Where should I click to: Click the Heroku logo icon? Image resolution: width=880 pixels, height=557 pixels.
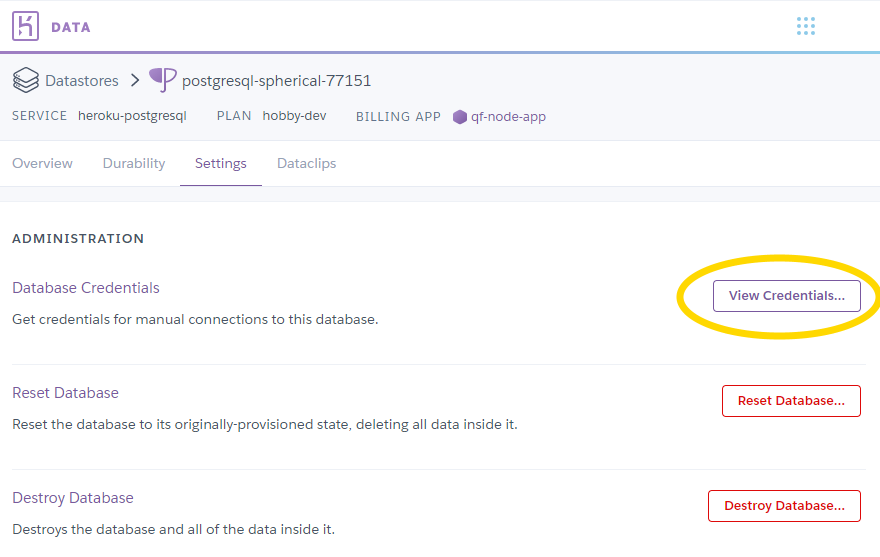coord(26,27)
